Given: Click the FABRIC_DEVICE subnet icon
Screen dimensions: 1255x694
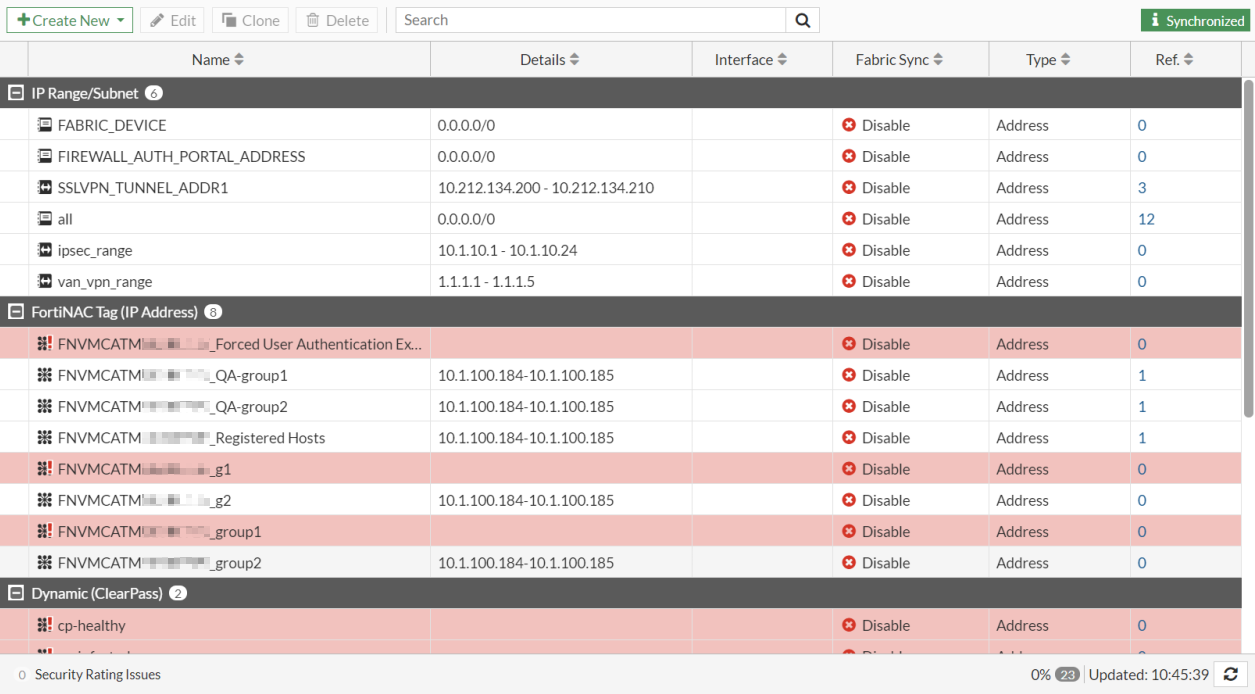Looking at the screenshot, I should (x=45, y=125).
